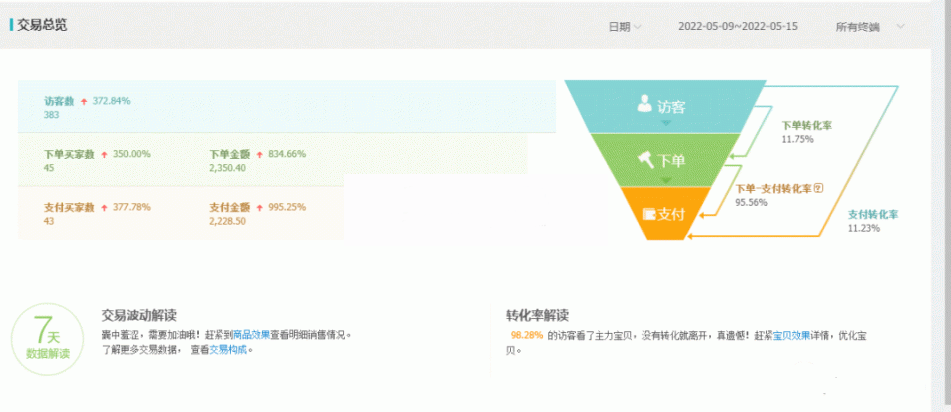Click the 7天 数据解读 circle badge
The height and width of the screenshot is (412, 951).
(x=47, y=340)
